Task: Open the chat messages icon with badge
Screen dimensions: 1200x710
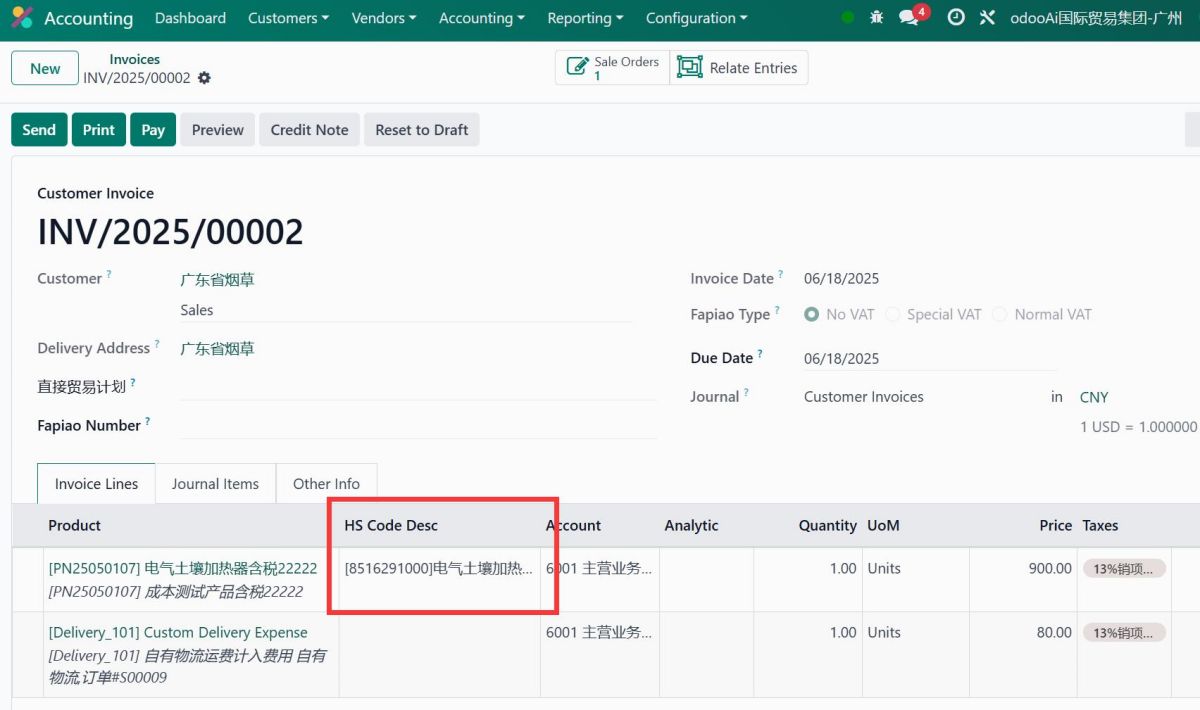Action: tap(911, 17)
